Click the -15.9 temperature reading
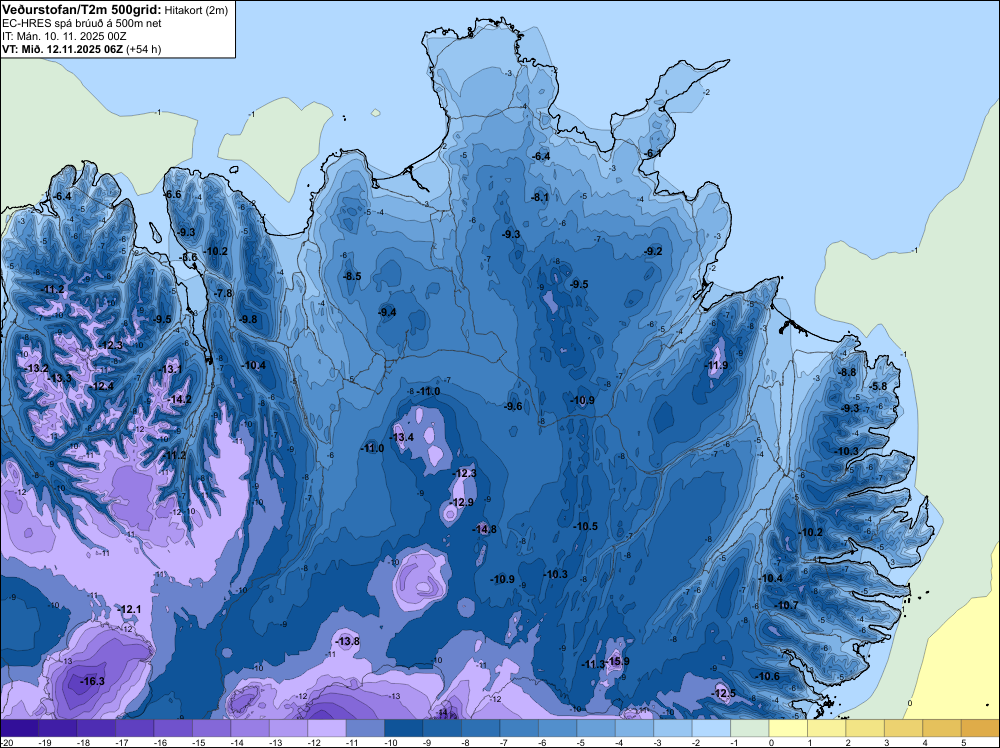 (617, 661)
